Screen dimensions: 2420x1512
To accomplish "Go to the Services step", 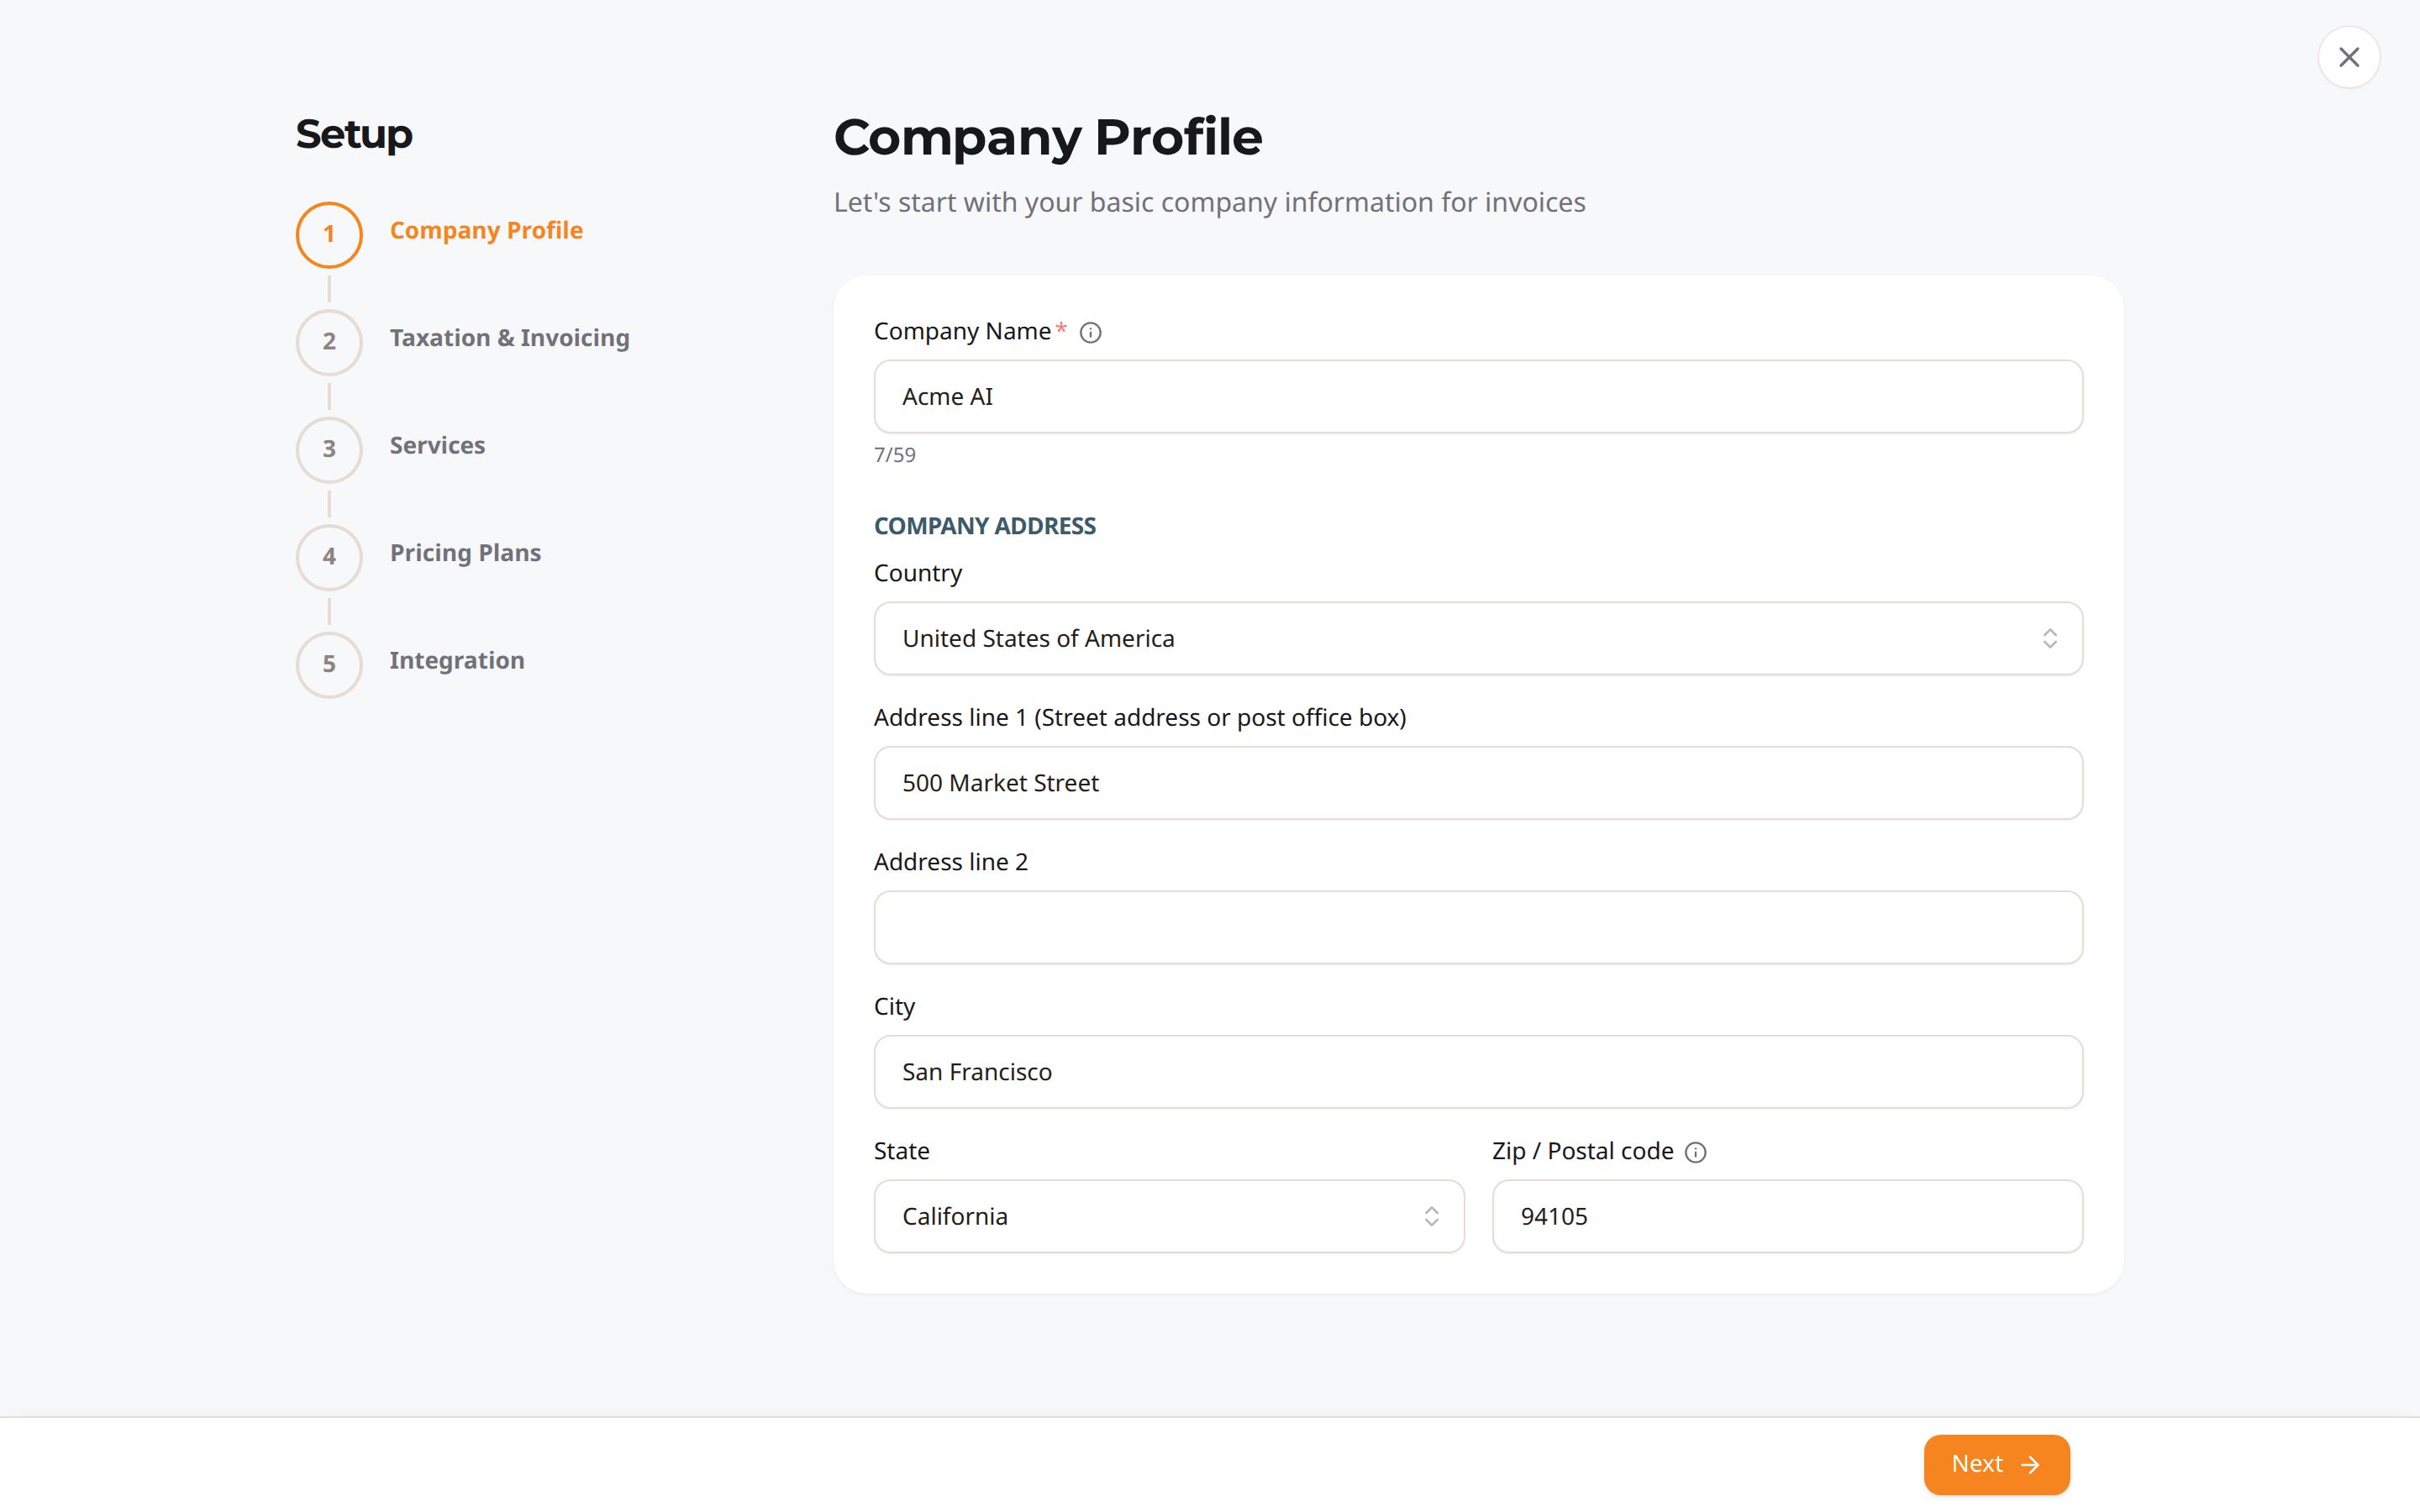I will tap(437, 445).
